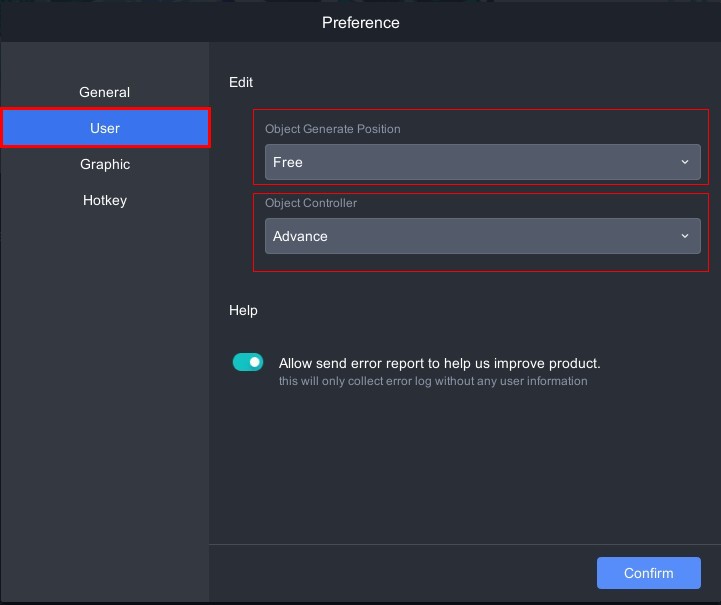
Task: Switch to the Graphic settings tab
Action: click(x=105, y=164)
